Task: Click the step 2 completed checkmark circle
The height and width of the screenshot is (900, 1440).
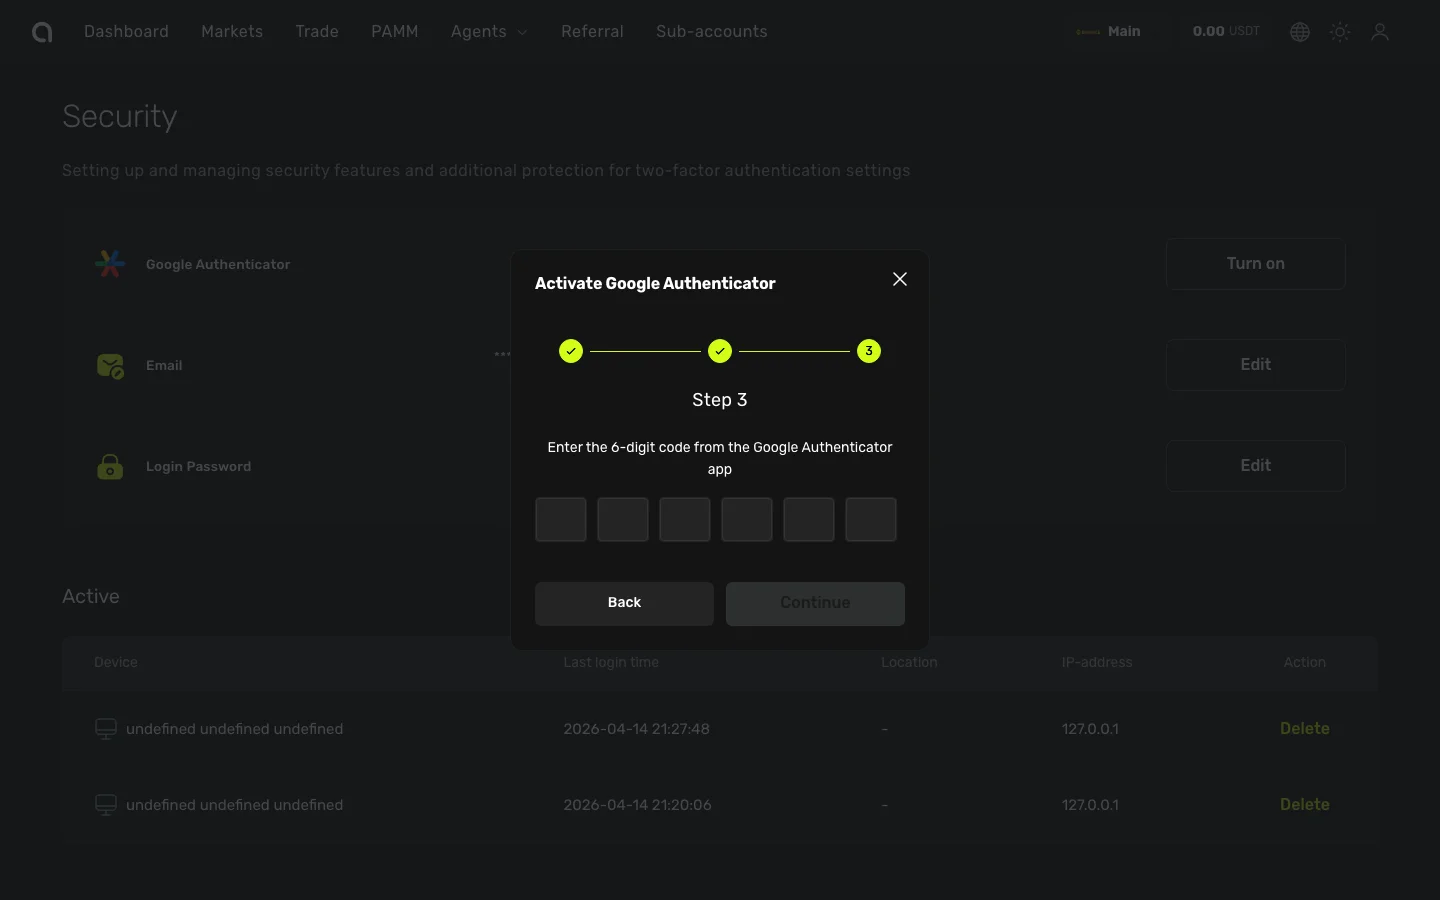Action: coord(719,351)
